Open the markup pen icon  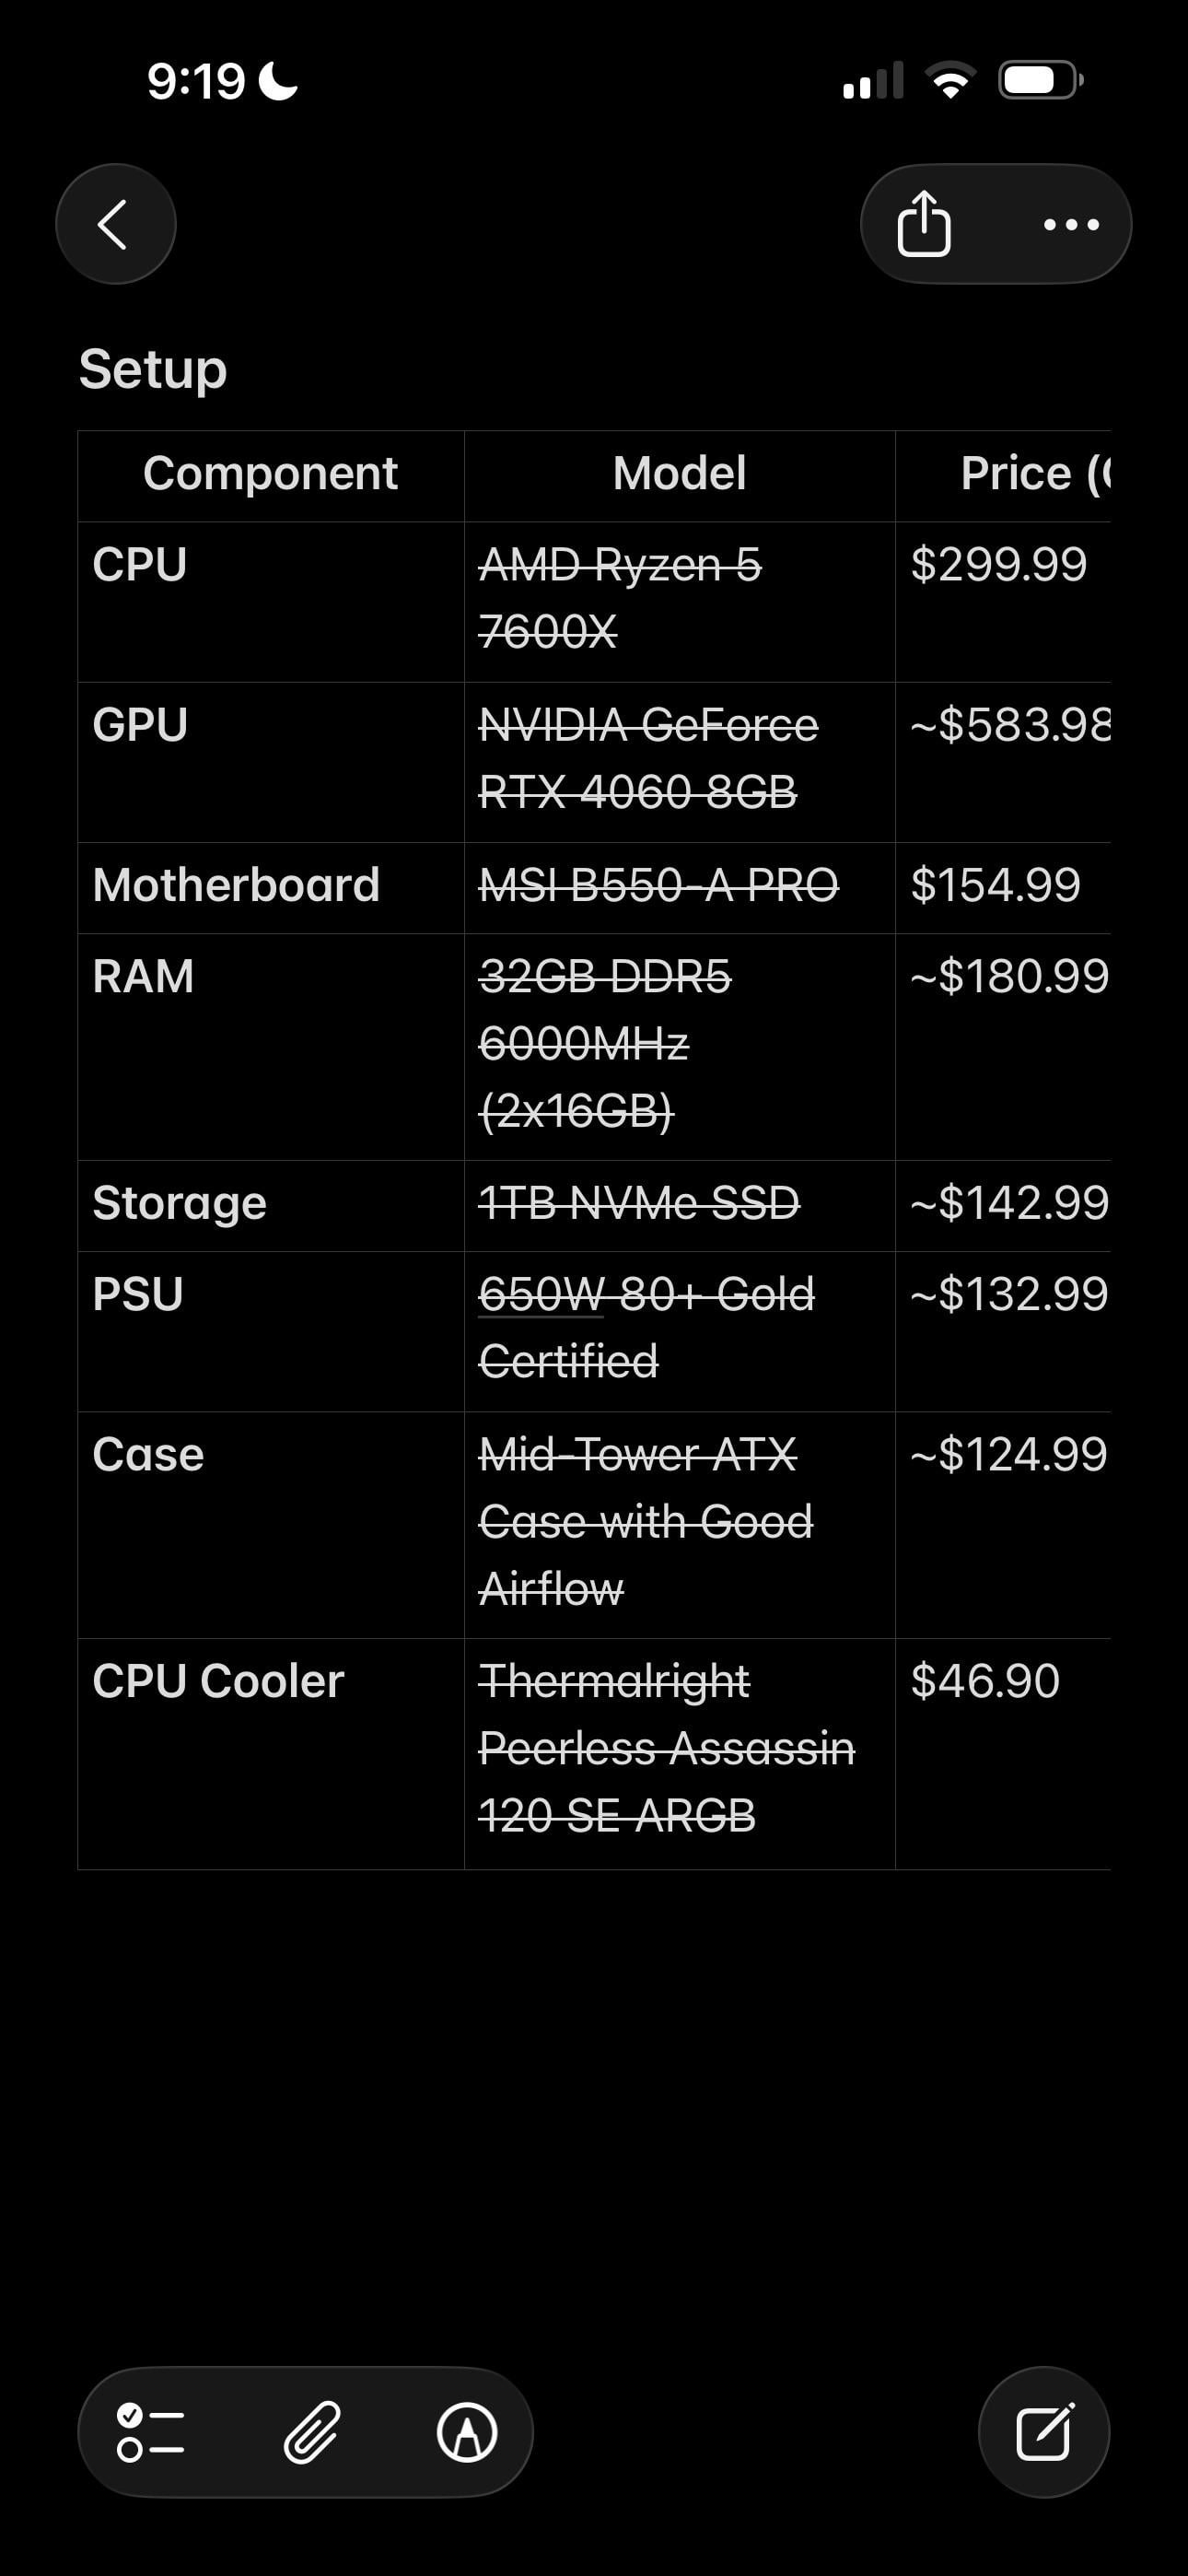tap(467, 2432)
